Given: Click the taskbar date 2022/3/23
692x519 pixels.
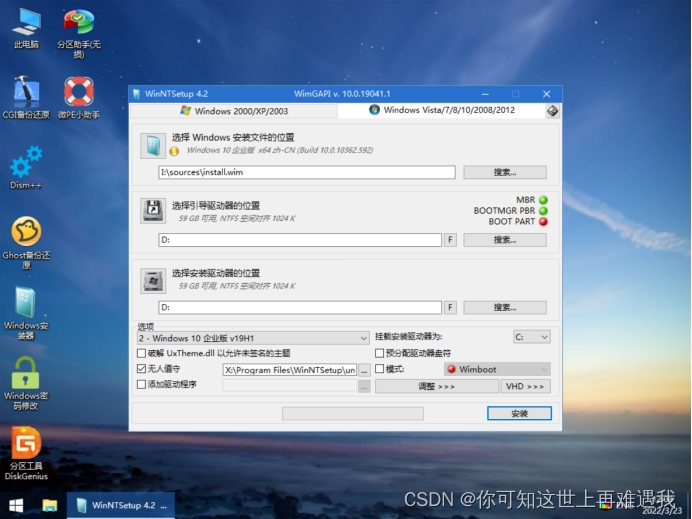Looking at the screenshot, I should pyautogui.click(x=662, y=511).
